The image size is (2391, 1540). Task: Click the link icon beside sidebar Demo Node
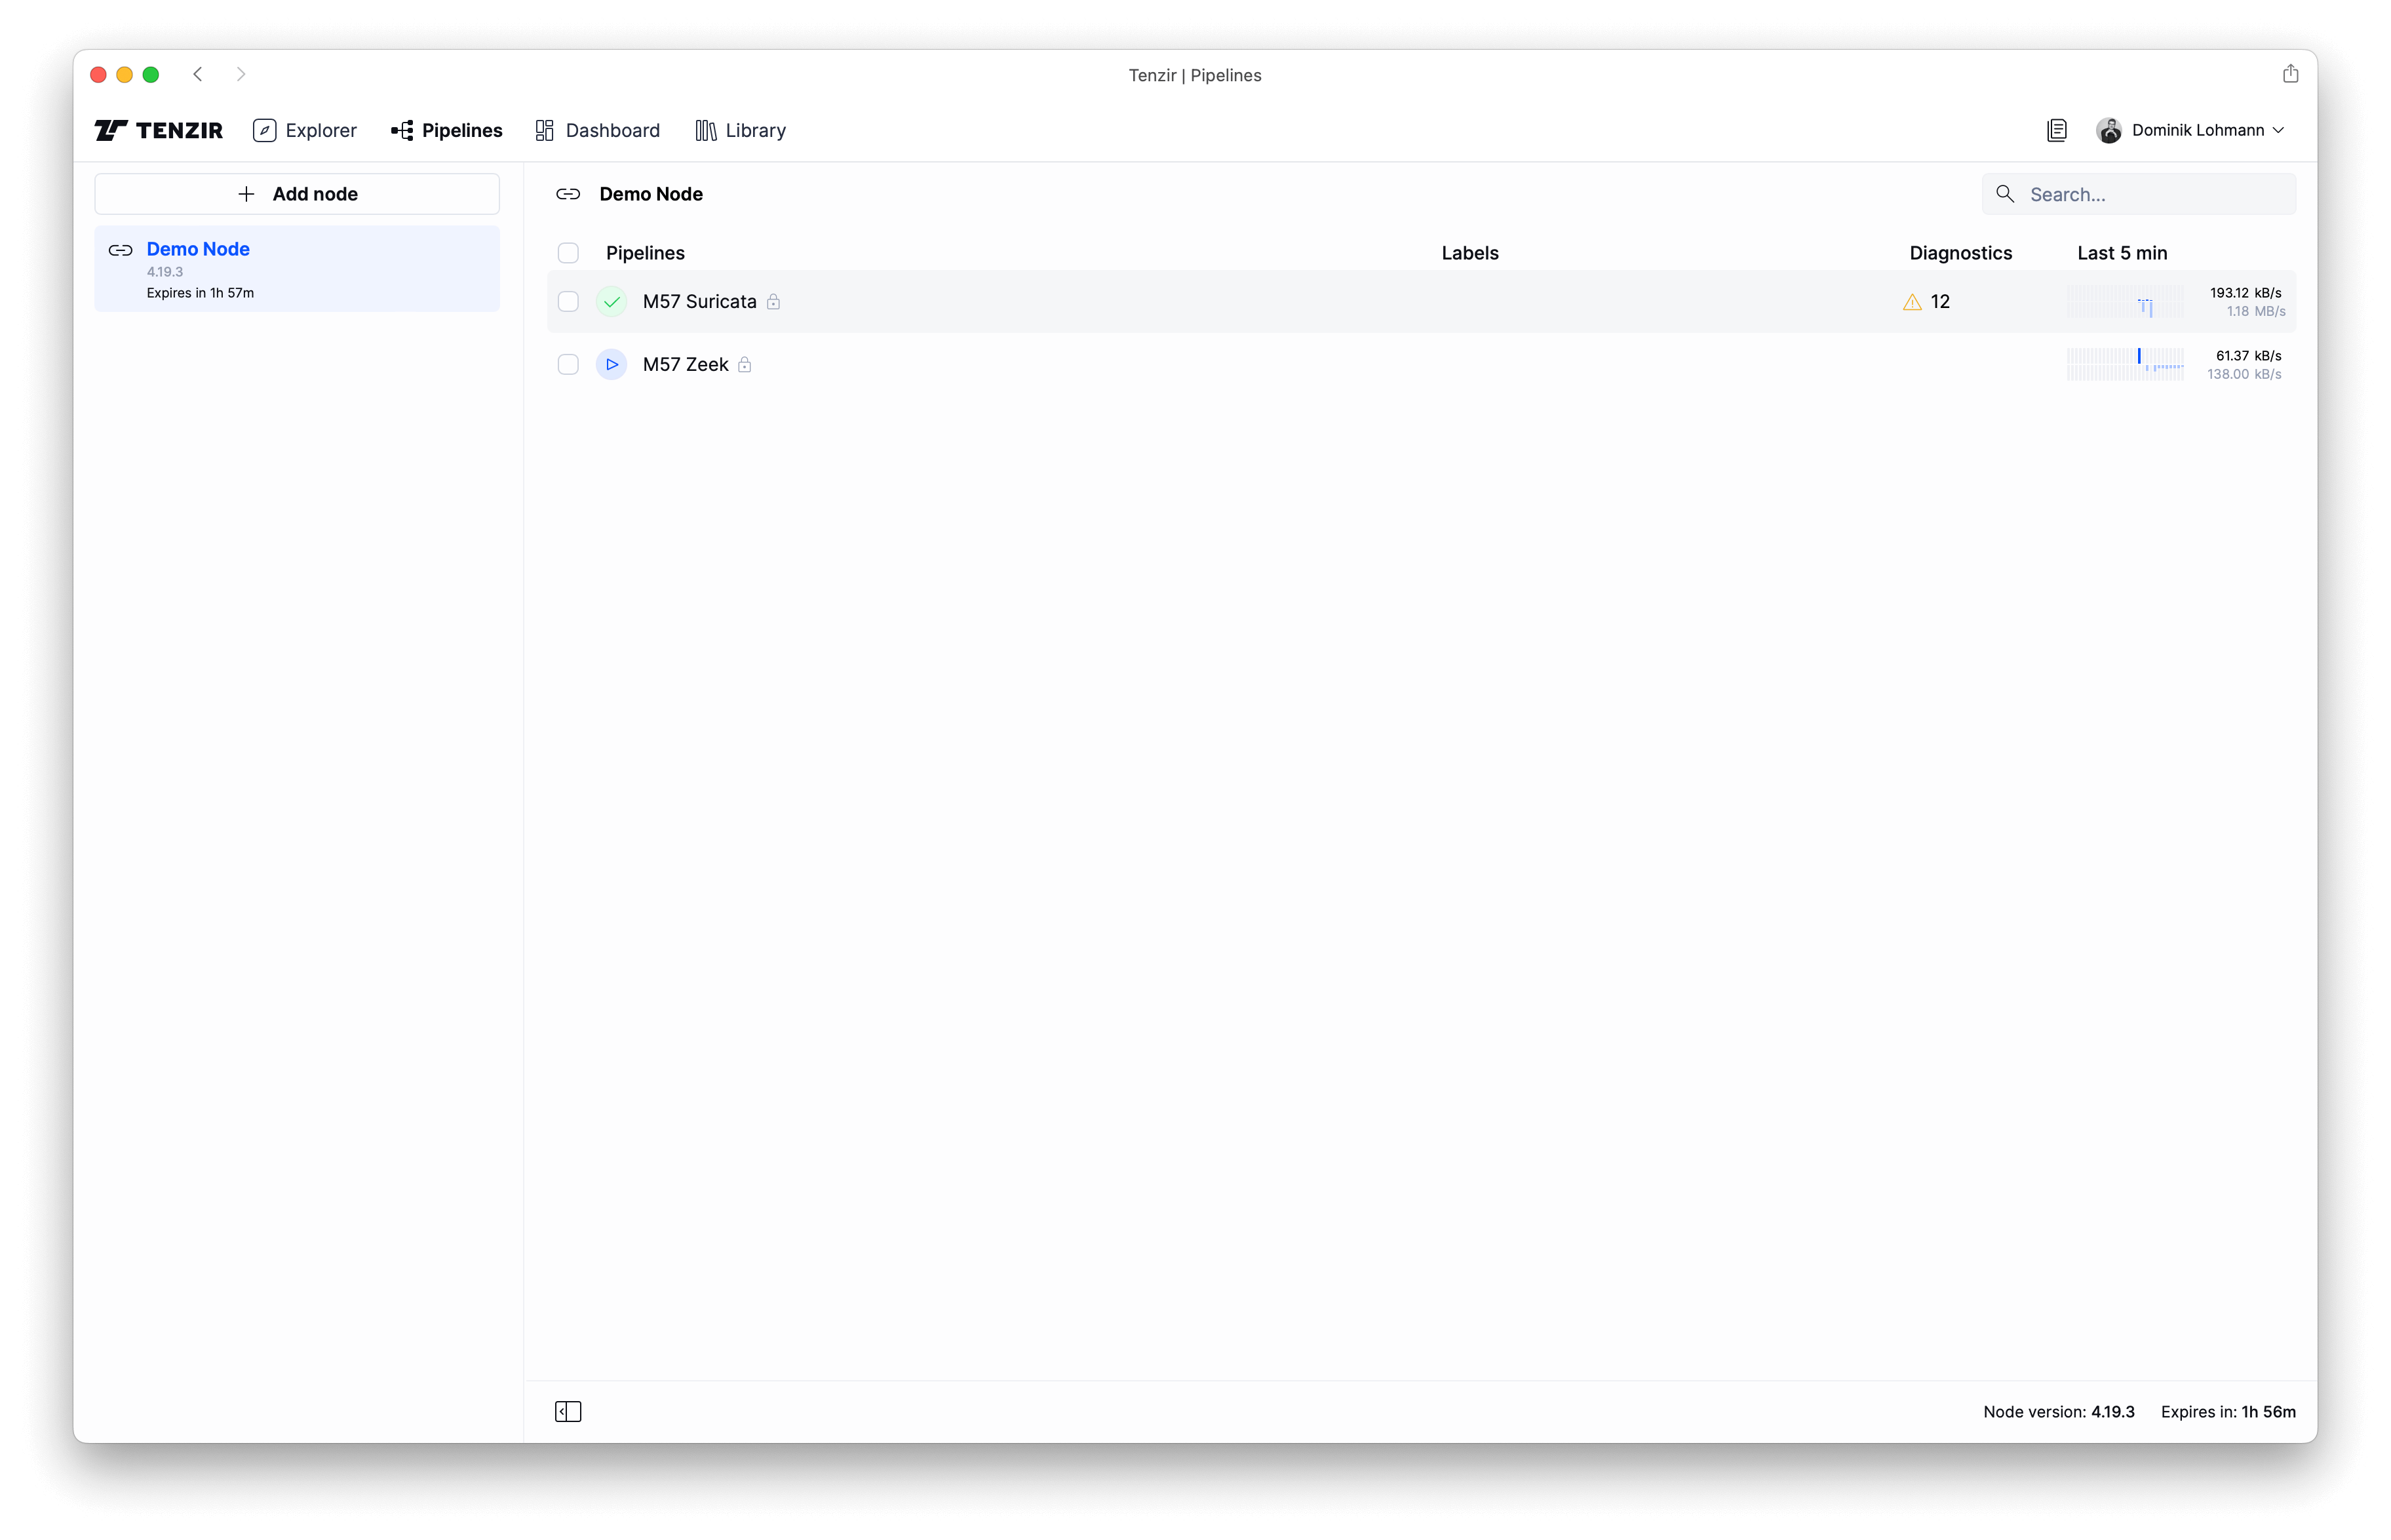click(x=120, y=250)
